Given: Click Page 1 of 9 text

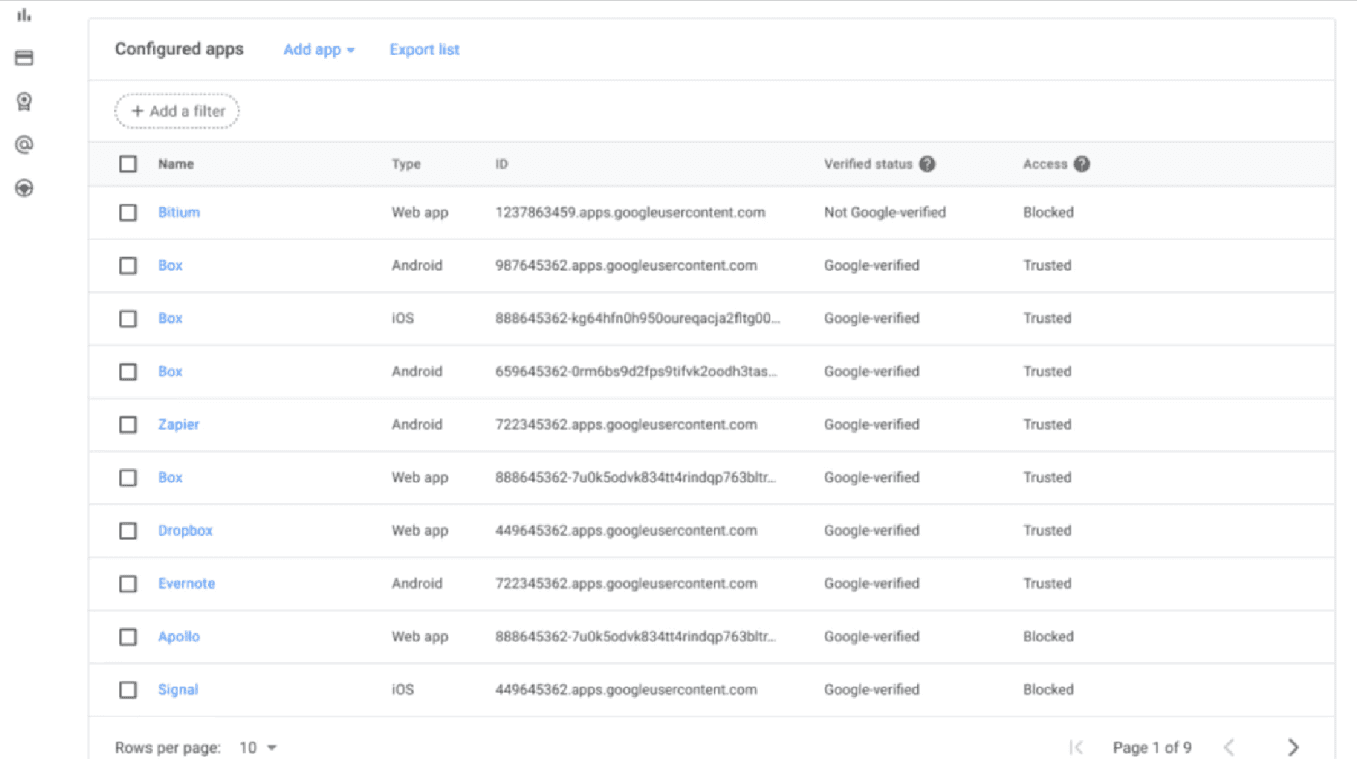Looking at the screenshot, I should pyautogui.click(x=1152, y=747).
